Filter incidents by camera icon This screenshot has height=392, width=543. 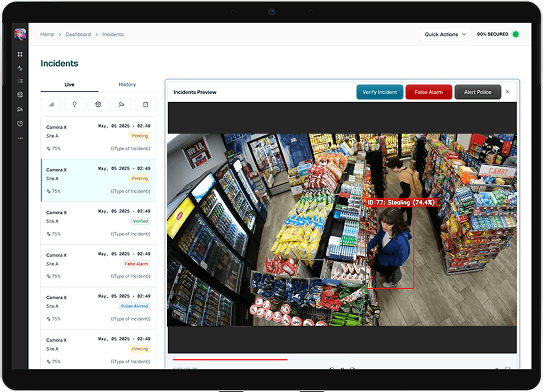tap(122, 104)
